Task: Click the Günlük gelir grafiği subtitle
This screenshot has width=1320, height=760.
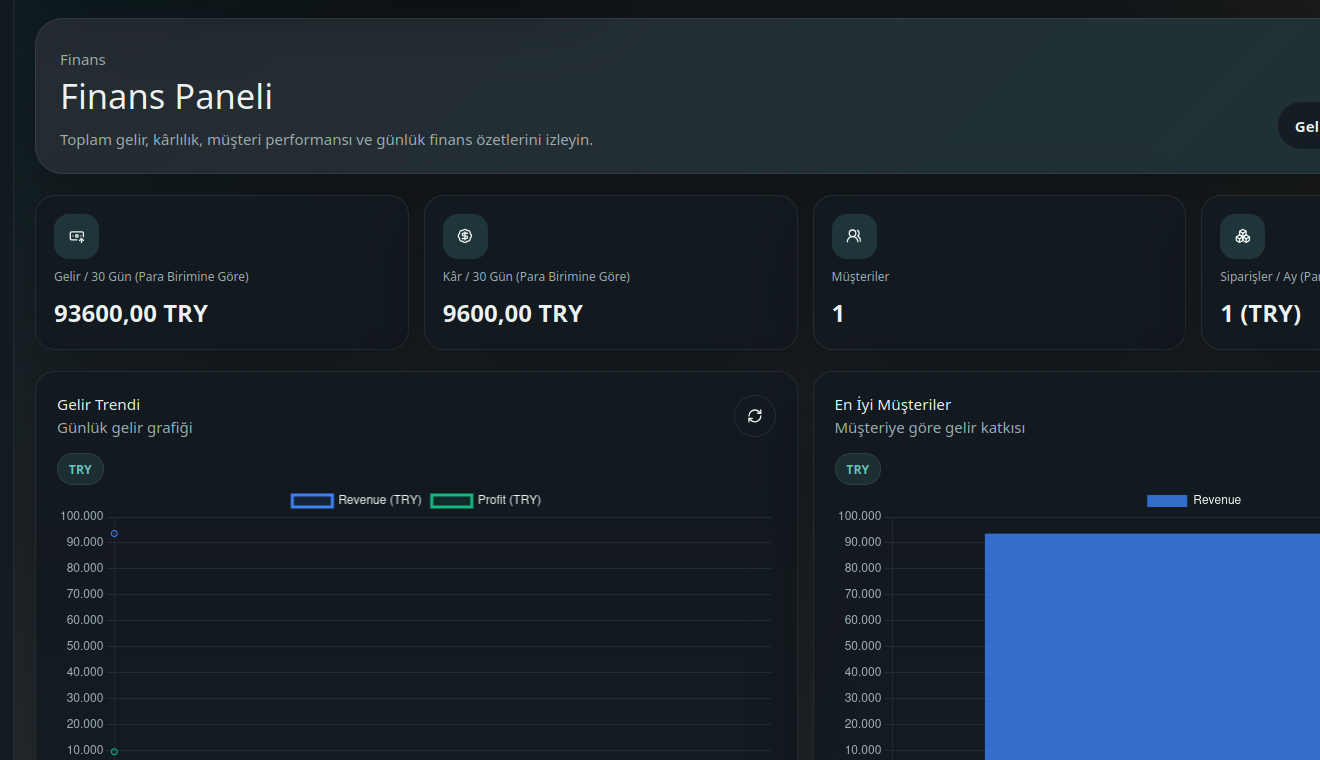Action: coord(125,428)
